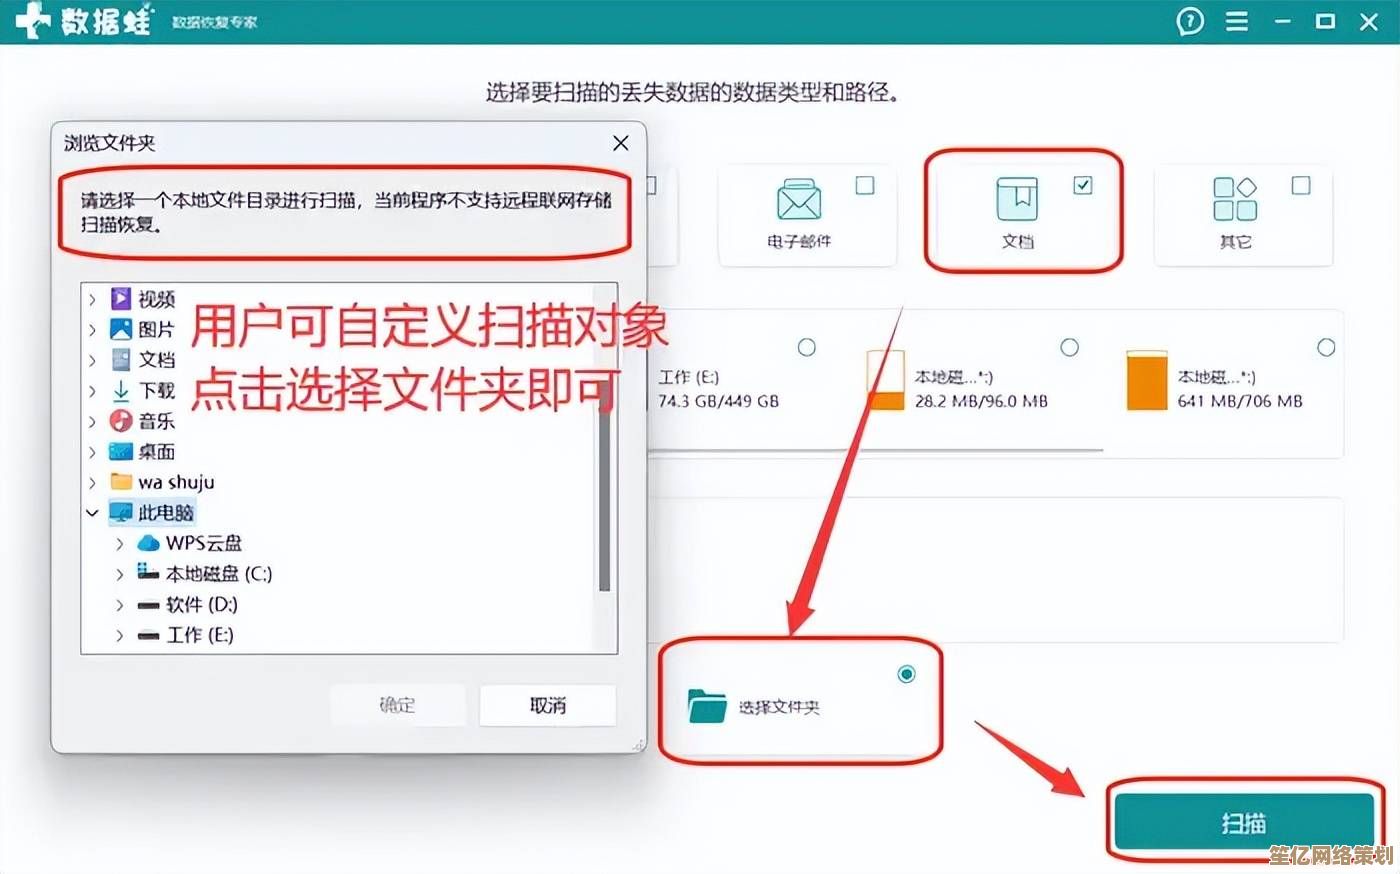
Task: Expand the 本地磁盘 (C:) tree node
Action: [119, 573]
